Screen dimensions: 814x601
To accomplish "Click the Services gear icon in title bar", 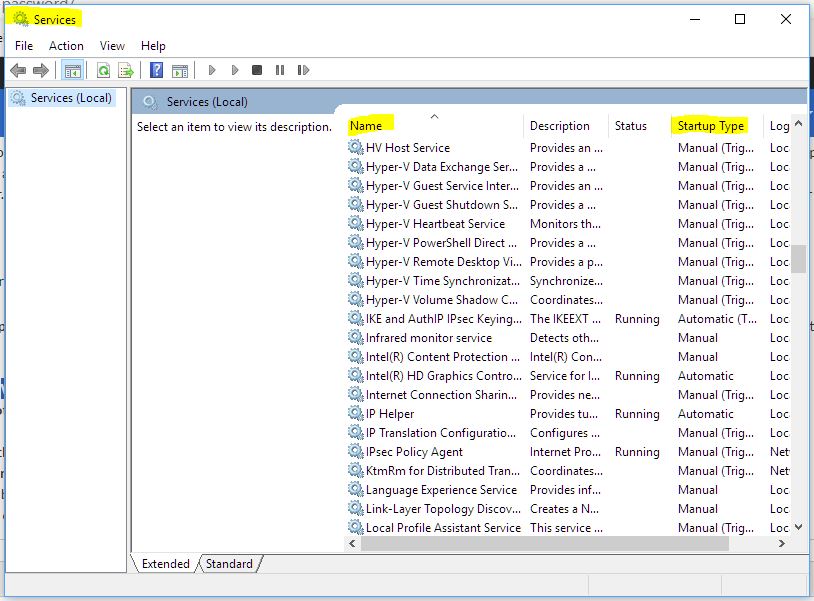I will [21, 19].
